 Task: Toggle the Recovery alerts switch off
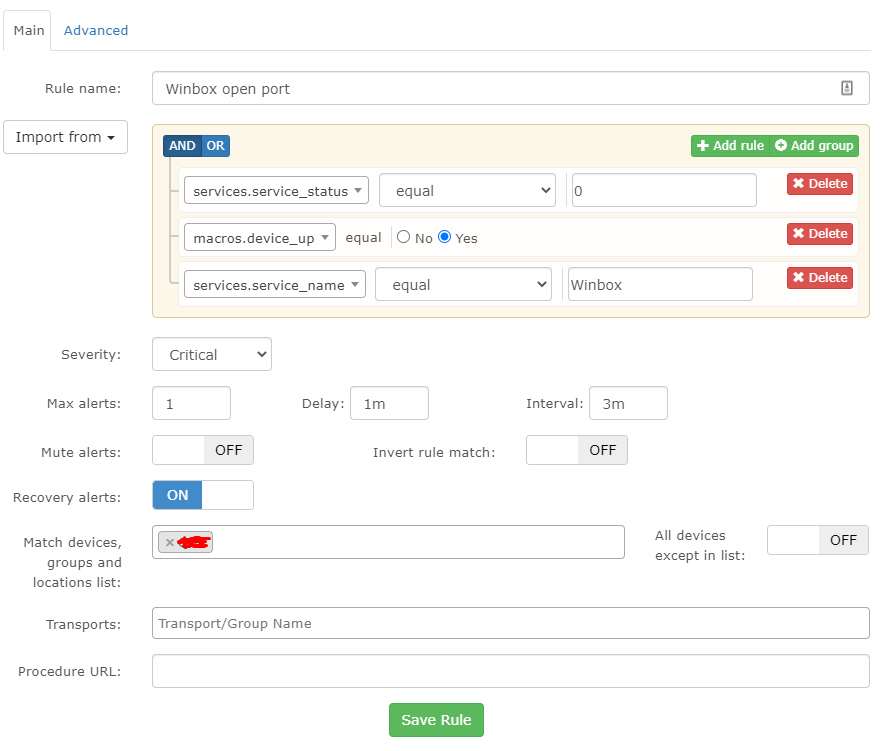pos(203,495)
